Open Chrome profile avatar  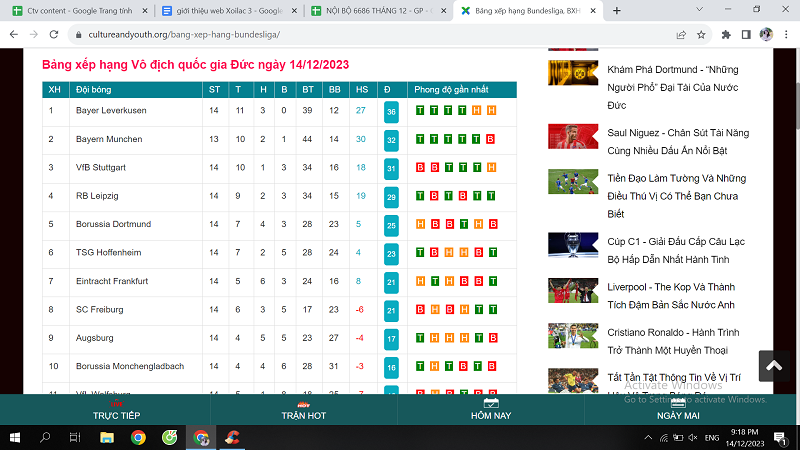pos(766,34)
